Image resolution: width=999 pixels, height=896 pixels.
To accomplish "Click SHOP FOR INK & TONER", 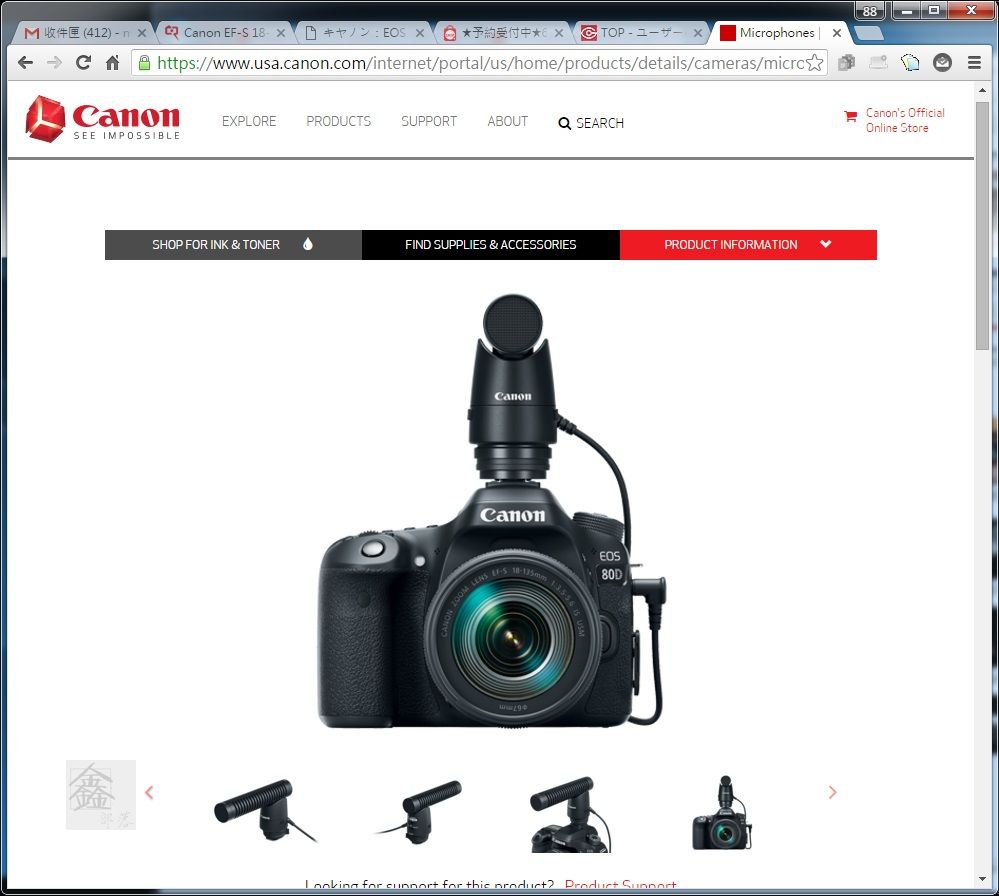I will coord(233,245).
